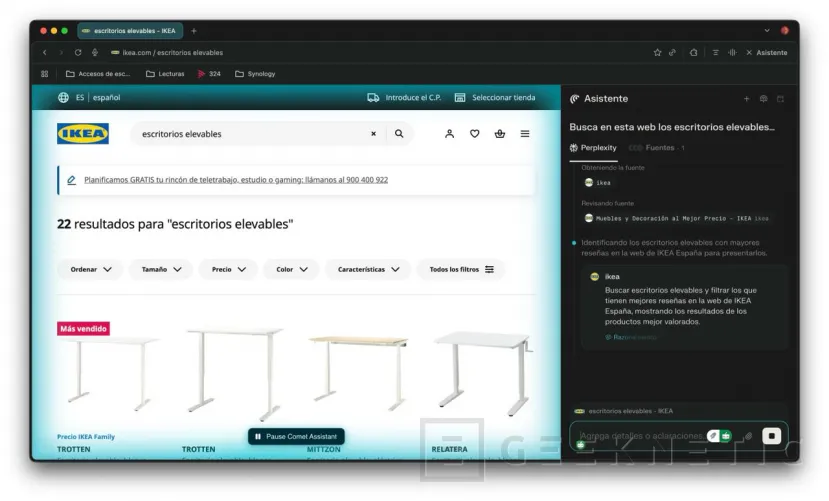The image size is (829, 501).
Task: Open the shopping basket icon
Action: [500, 134]
